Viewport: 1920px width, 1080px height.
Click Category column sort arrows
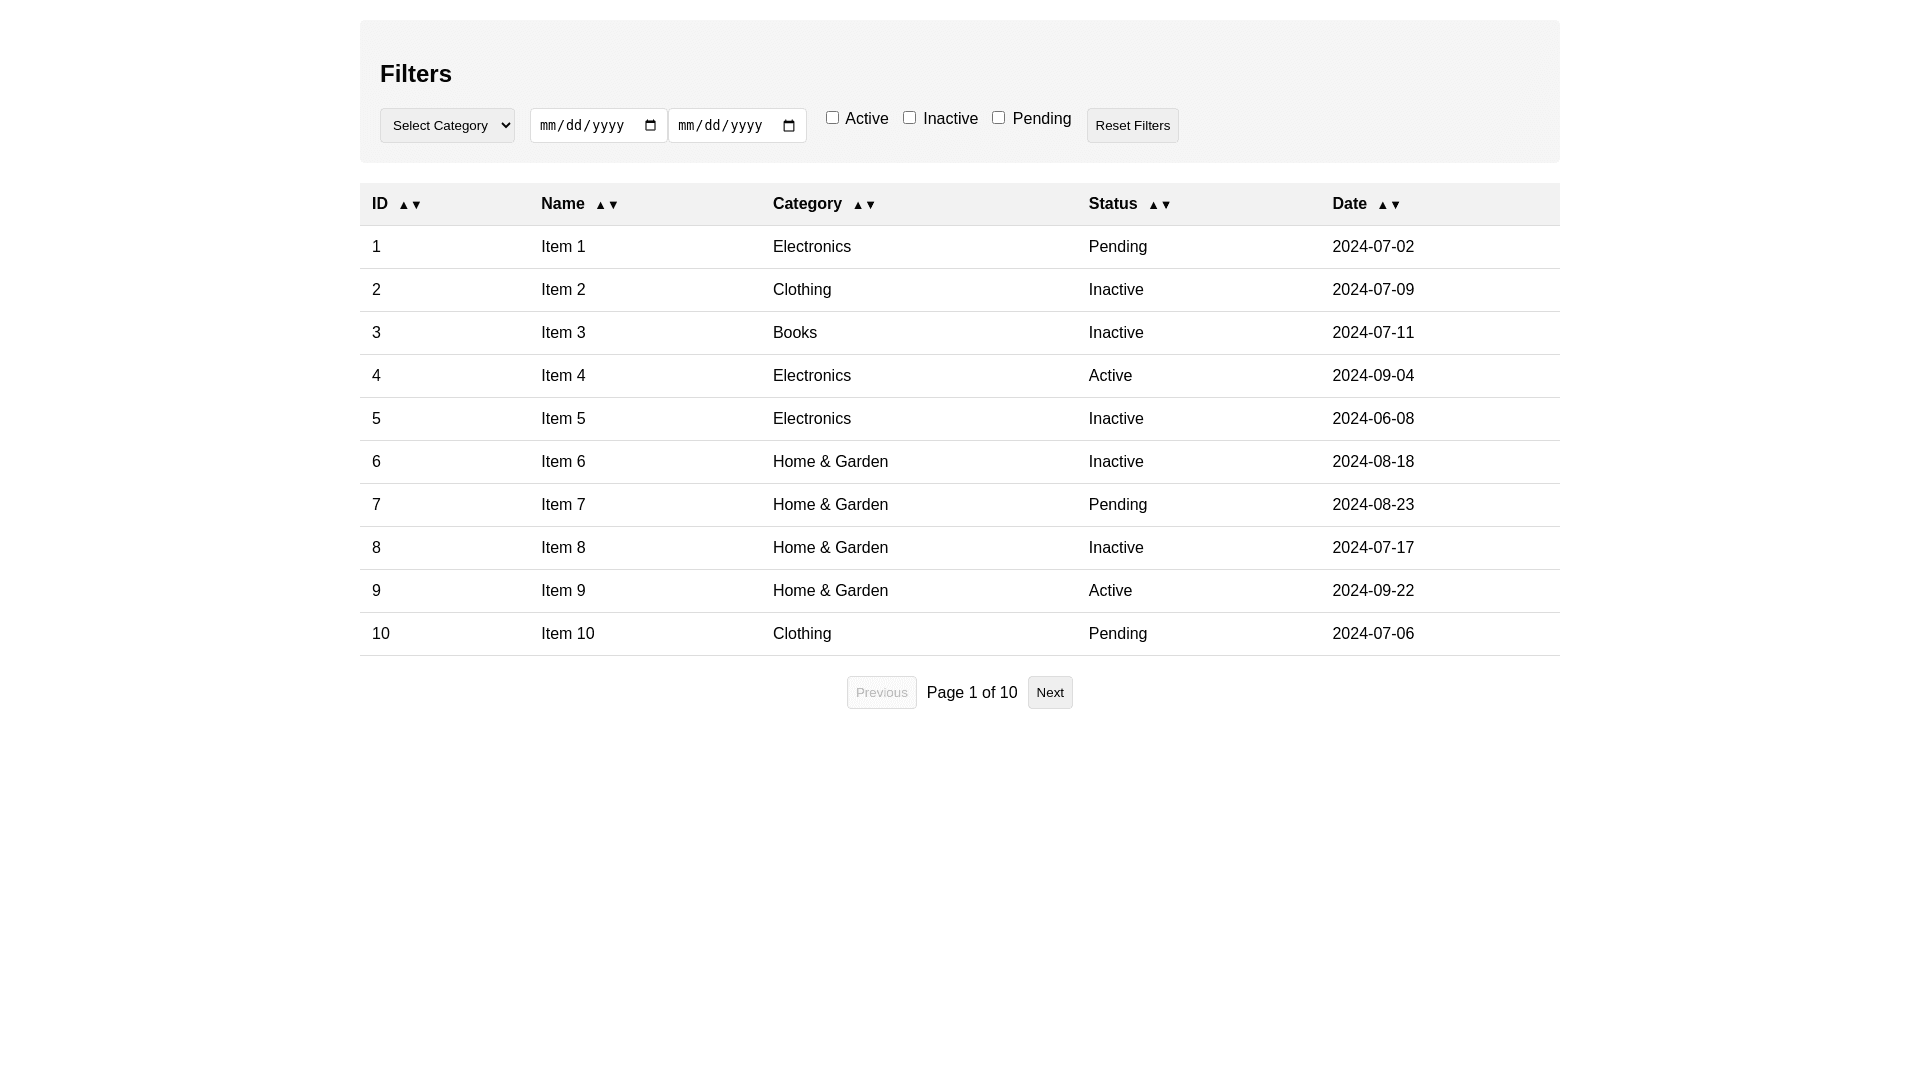[864, 205]
